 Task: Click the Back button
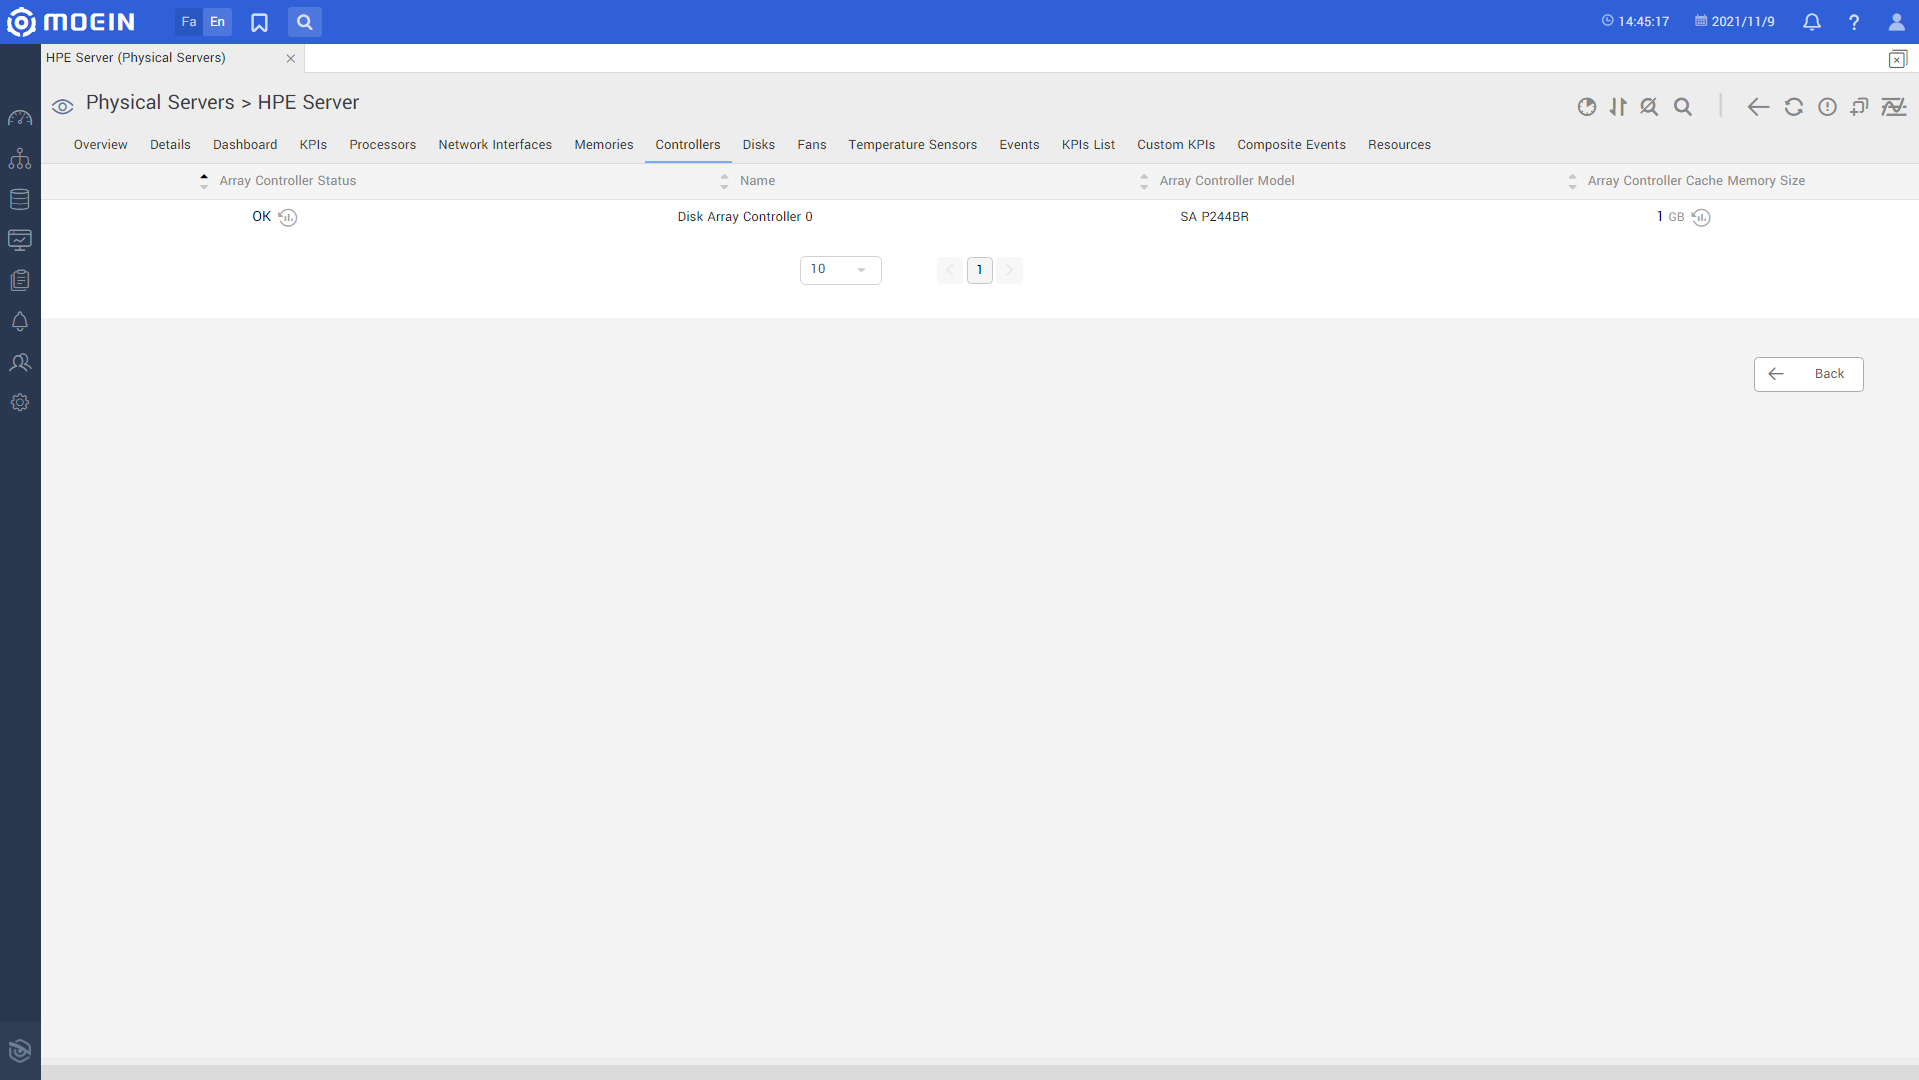(1809, 374)
